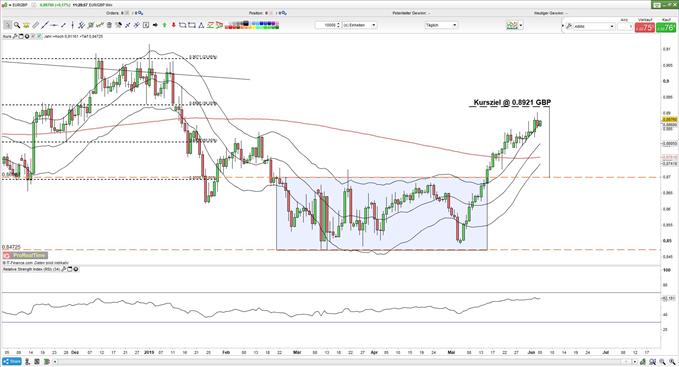This screenshot has width=679, height=367.
Task: Click the Share button at bottom left
Action: click(x=12, y=361)
